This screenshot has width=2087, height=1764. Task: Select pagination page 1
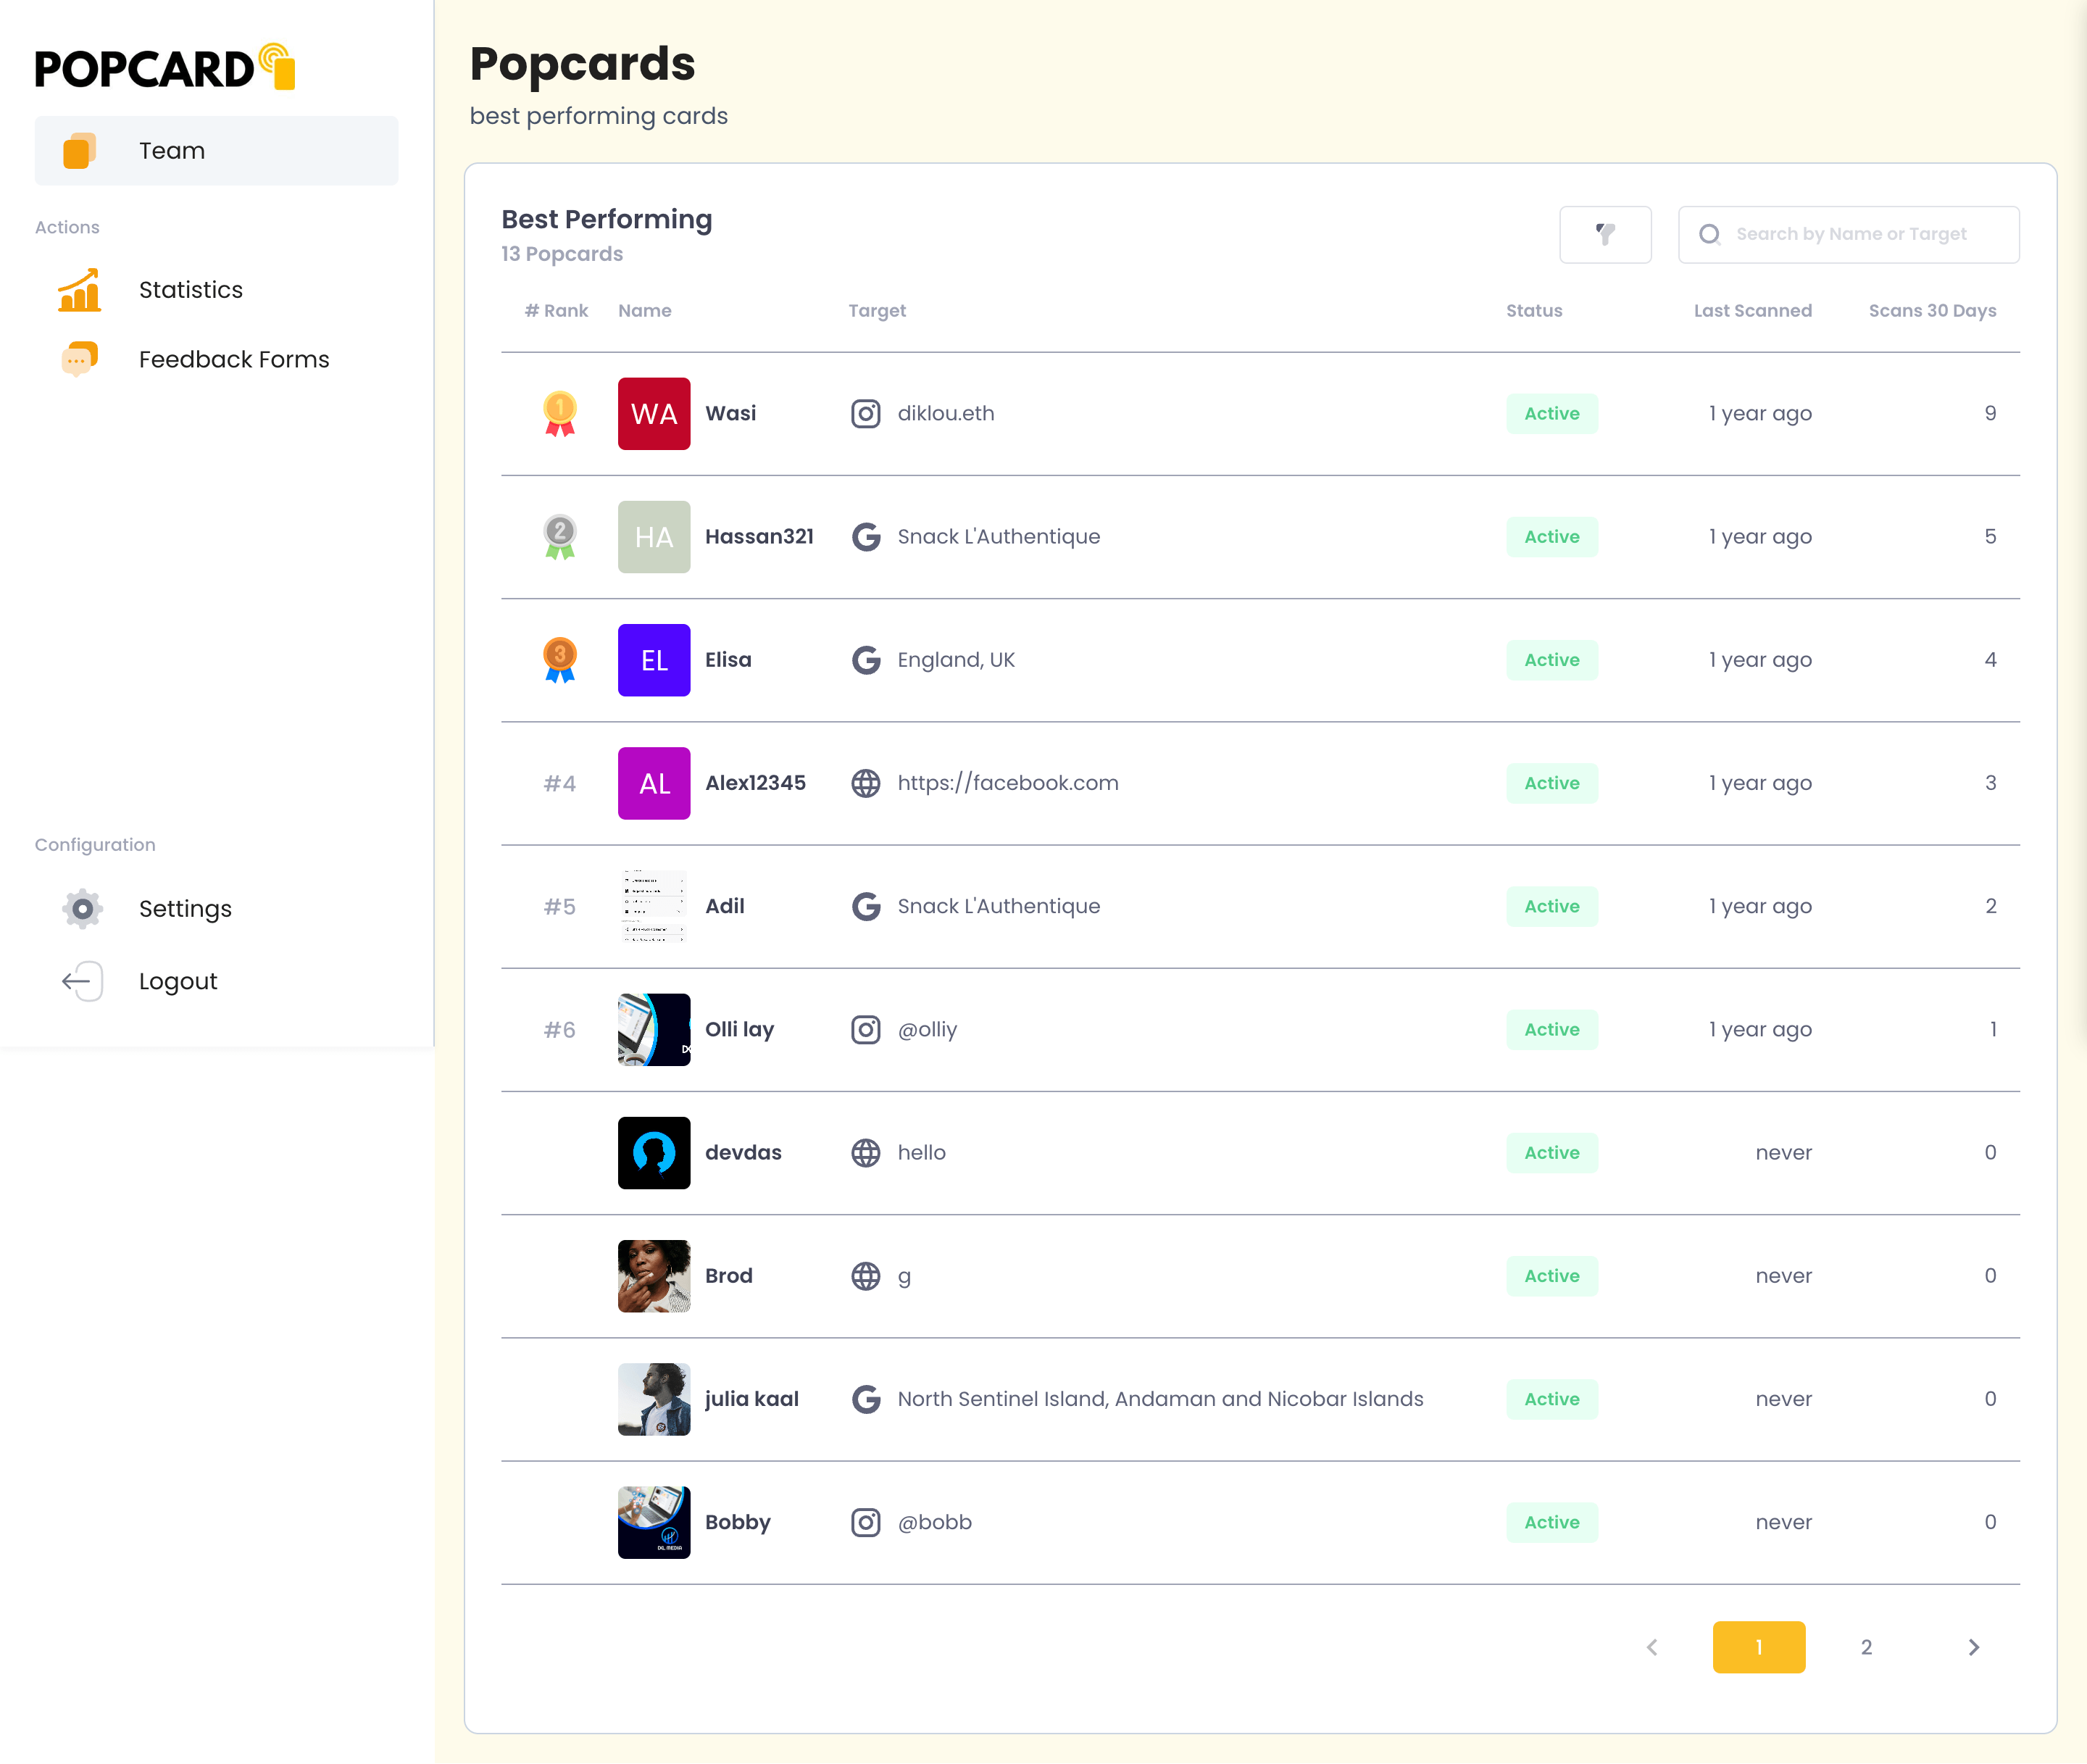pos(1758,1647)
